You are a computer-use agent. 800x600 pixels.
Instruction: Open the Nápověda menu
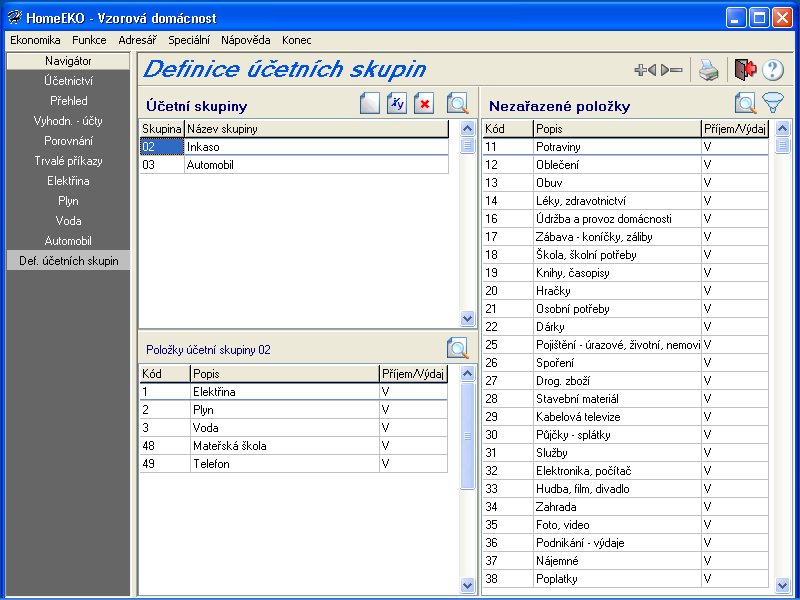(246, 40)
